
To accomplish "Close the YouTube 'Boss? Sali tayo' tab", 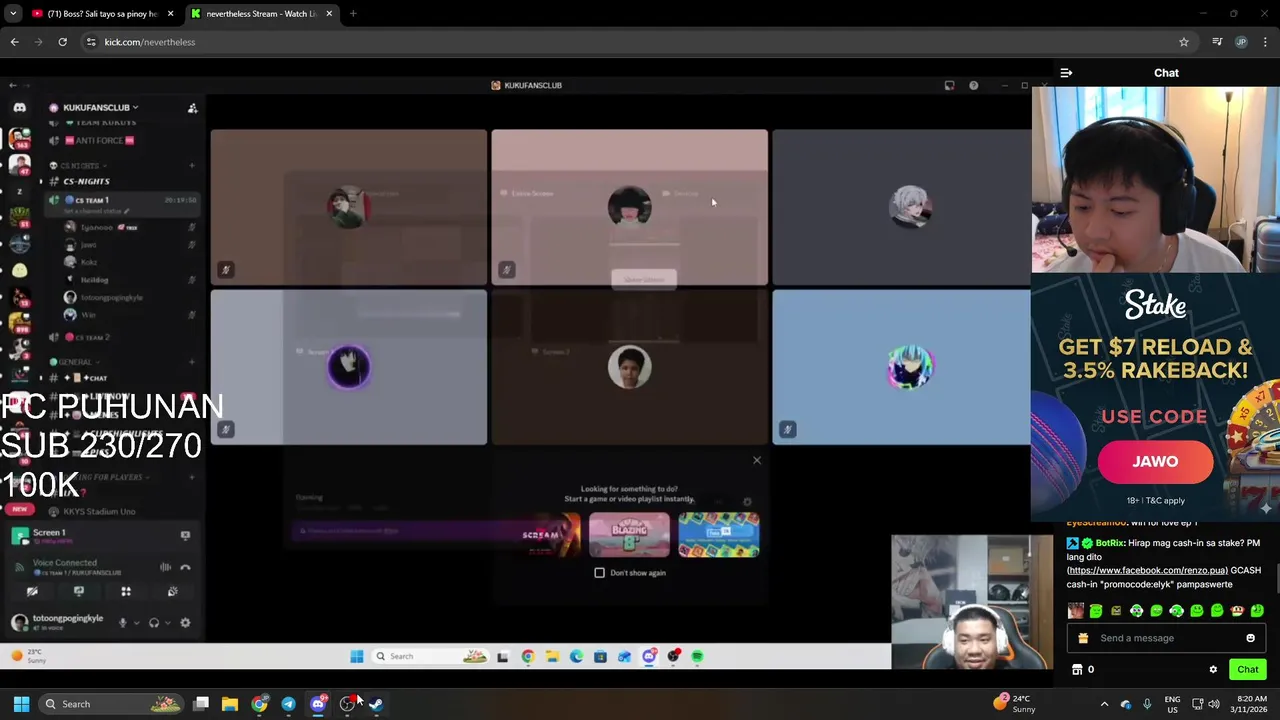I will [x=170, y=14].
